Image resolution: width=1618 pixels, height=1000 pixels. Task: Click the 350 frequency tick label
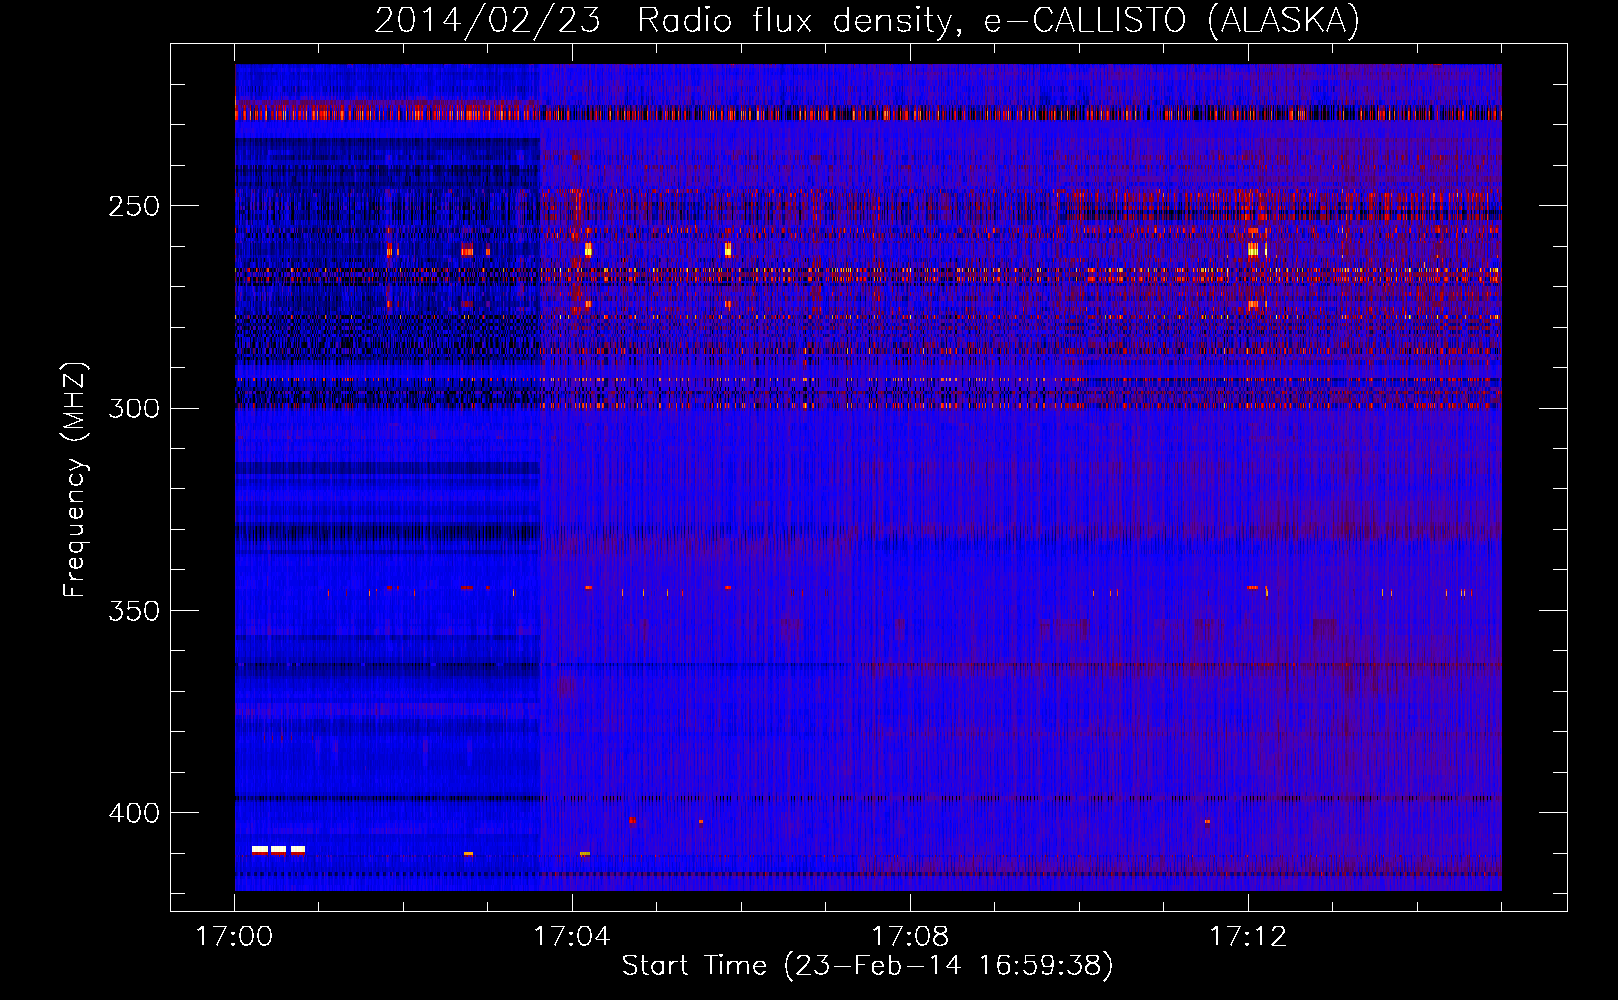(x=134, y=610)
